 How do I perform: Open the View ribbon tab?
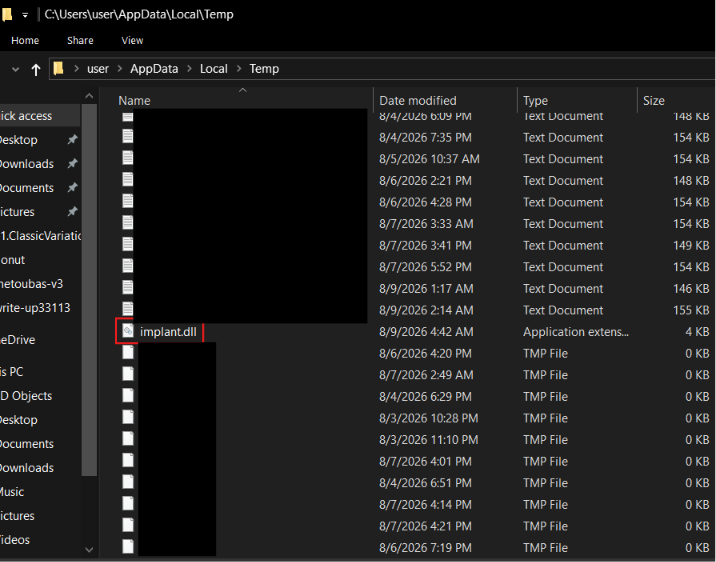(132, 41)
